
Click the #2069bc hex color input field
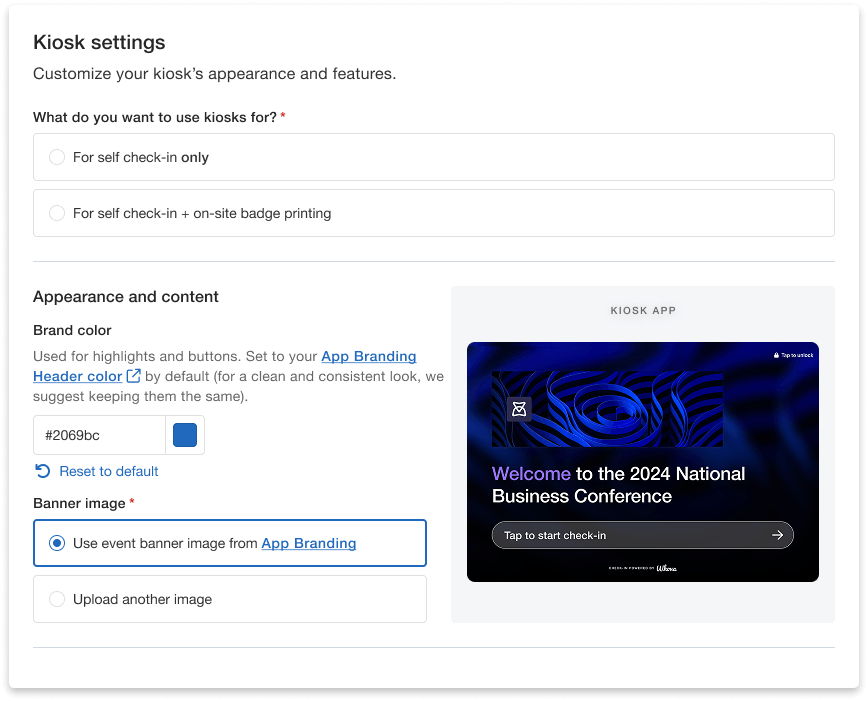(100, 434)
